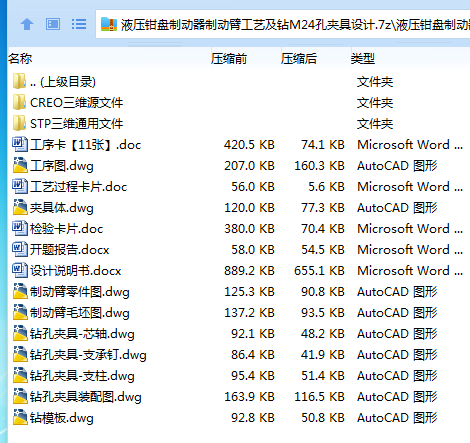Viewport: 470px width, 443px height.
Task: Click the Word icon of 设计说明书.docx
Action: pos(20,270)
